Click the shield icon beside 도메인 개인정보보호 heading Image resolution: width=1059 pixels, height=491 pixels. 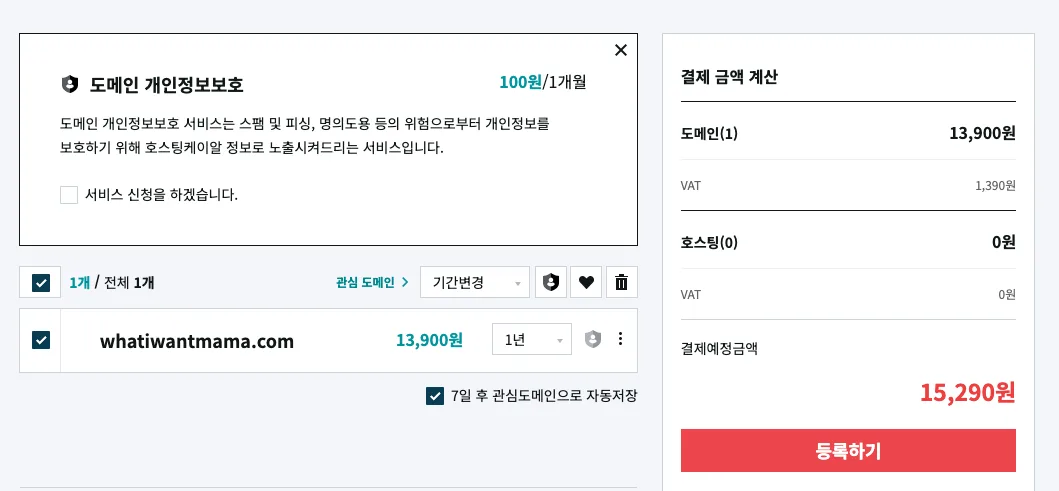tap(70, 84)
